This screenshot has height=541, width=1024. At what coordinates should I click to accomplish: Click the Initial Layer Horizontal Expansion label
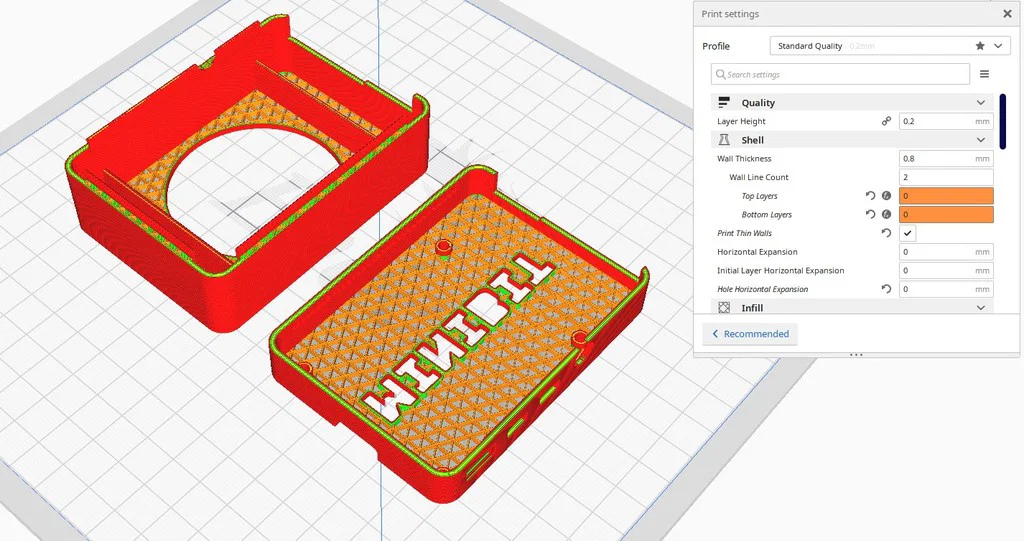point(780,270)
